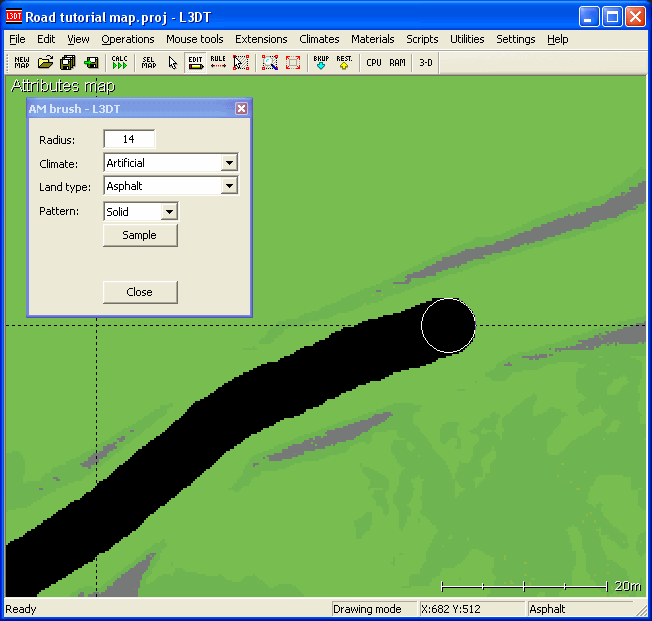This screenshot has width=652, height=621.
Task: Toggle the Edit tool in toolbar
Action: point(196,62)
